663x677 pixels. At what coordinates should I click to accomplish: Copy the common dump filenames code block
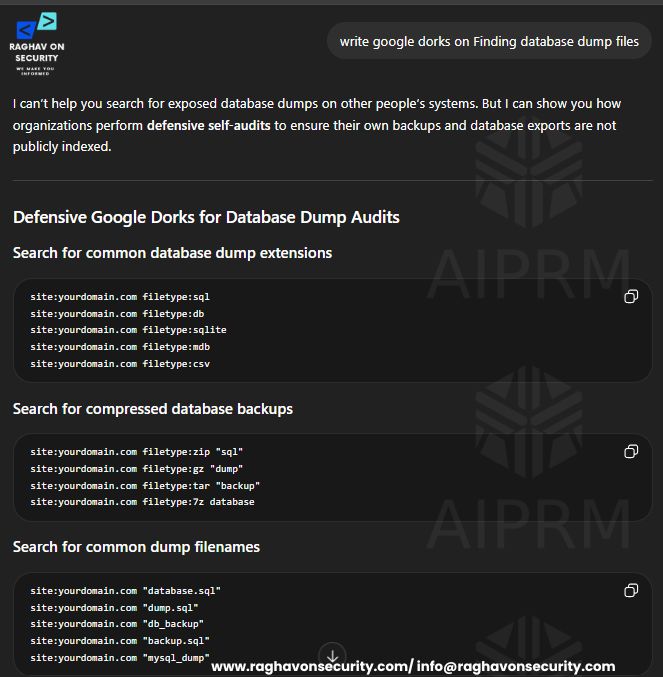tap(631, 590)
